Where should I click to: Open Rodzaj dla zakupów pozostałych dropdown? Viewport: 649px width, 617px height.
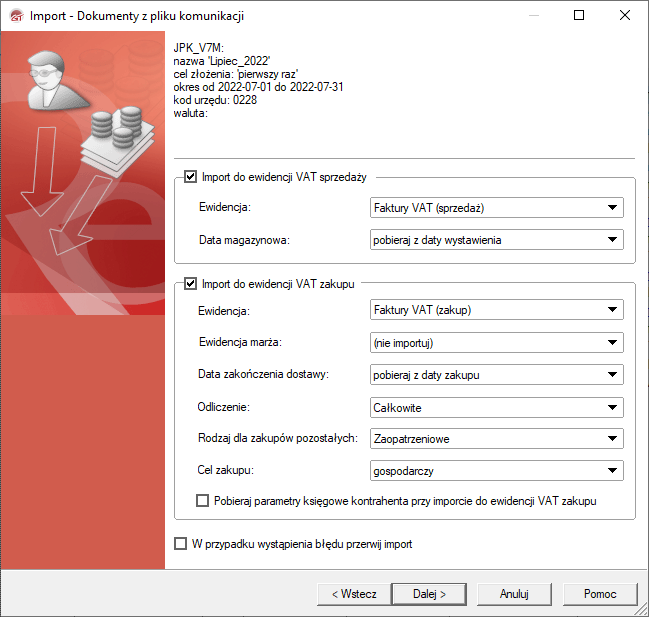coord(497,438)
